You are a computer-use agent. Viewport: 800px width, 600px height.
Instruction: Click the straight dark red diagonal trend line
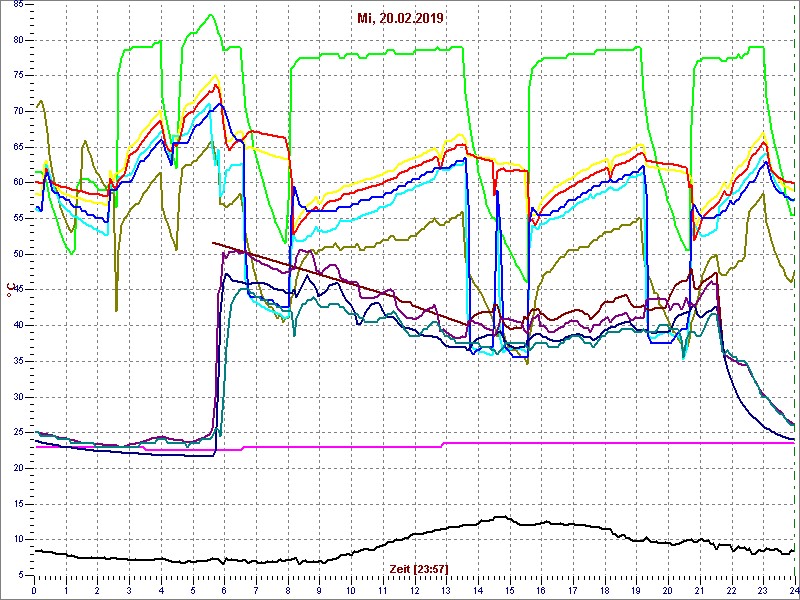[x=339, y=283]
